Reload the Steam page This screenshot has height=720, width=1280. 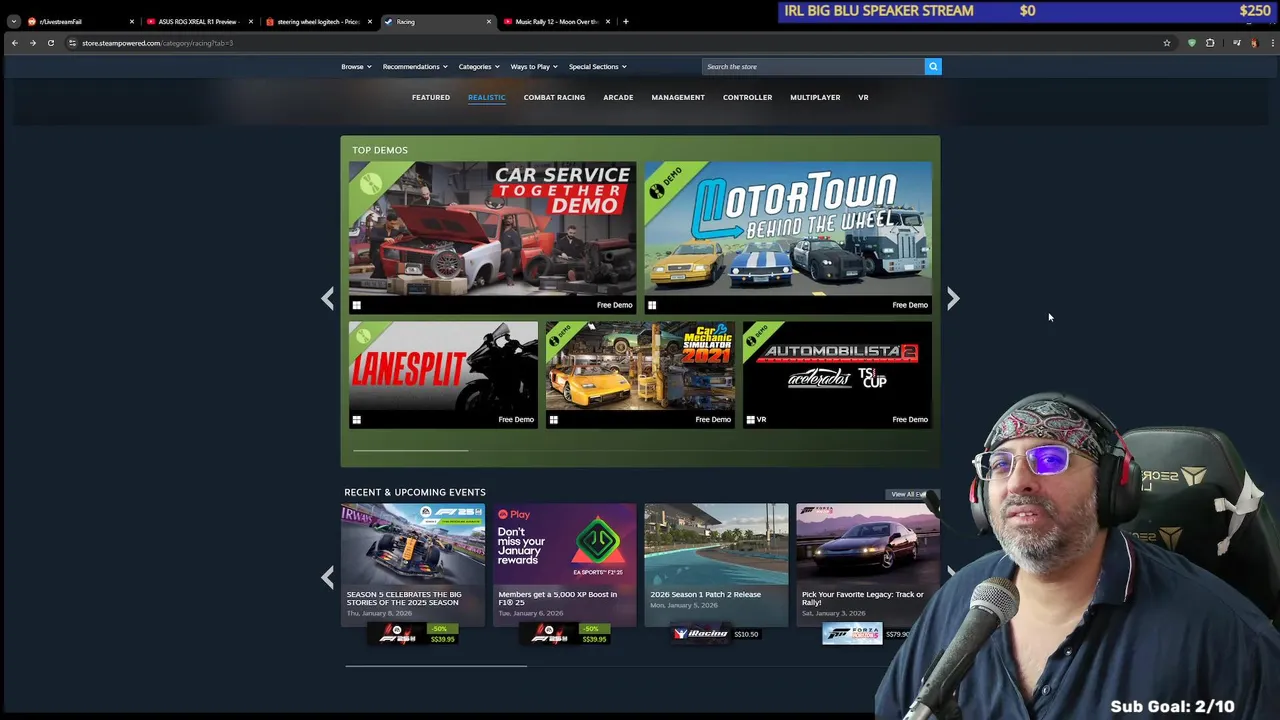coord(51,43)
